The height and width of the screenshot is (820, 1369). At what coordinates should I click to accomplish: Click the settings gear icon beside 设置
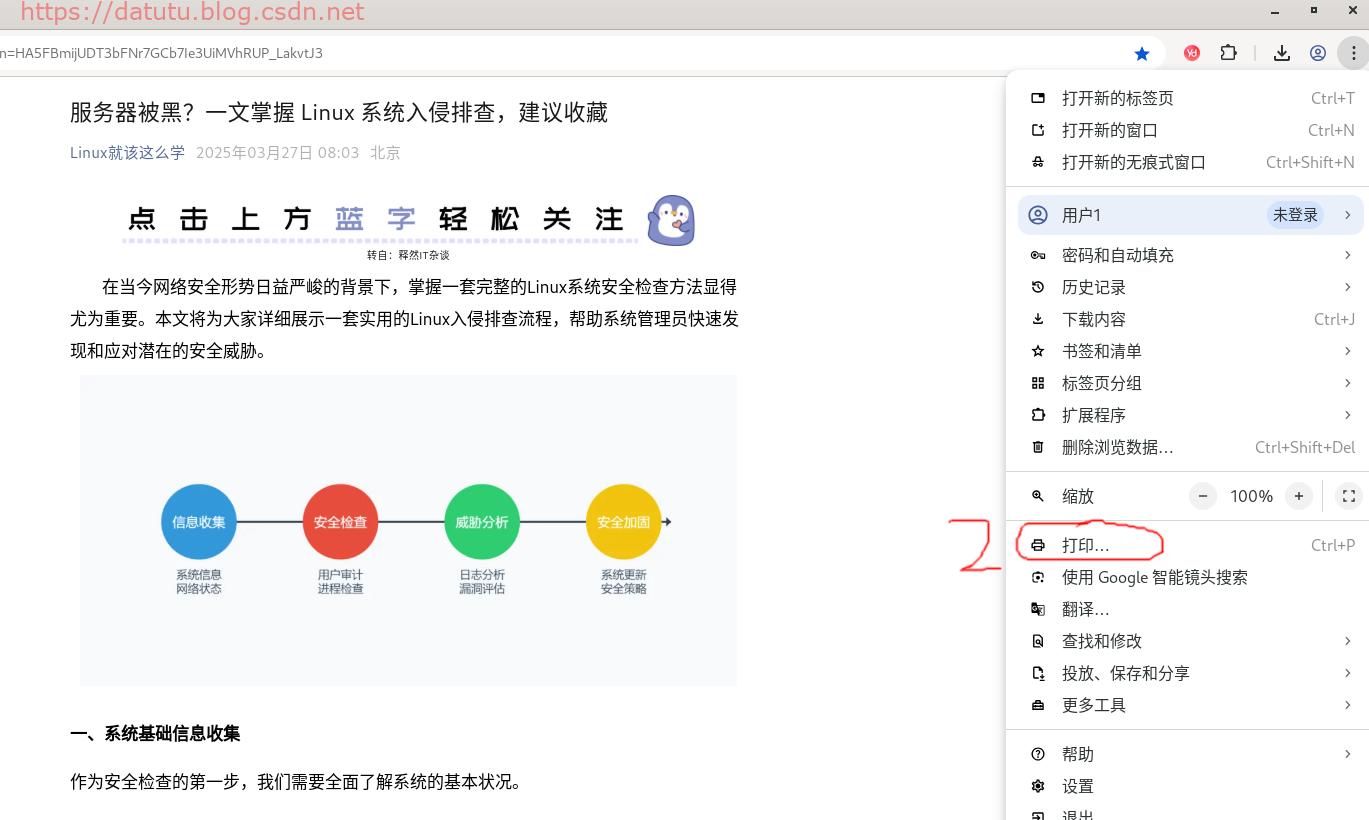coord(1038,786)
